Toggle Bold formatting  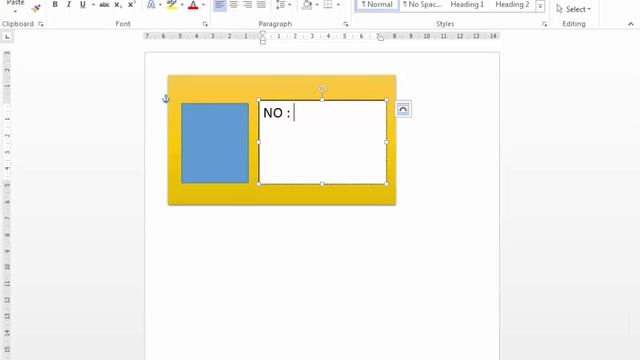(x=55, y=4)
